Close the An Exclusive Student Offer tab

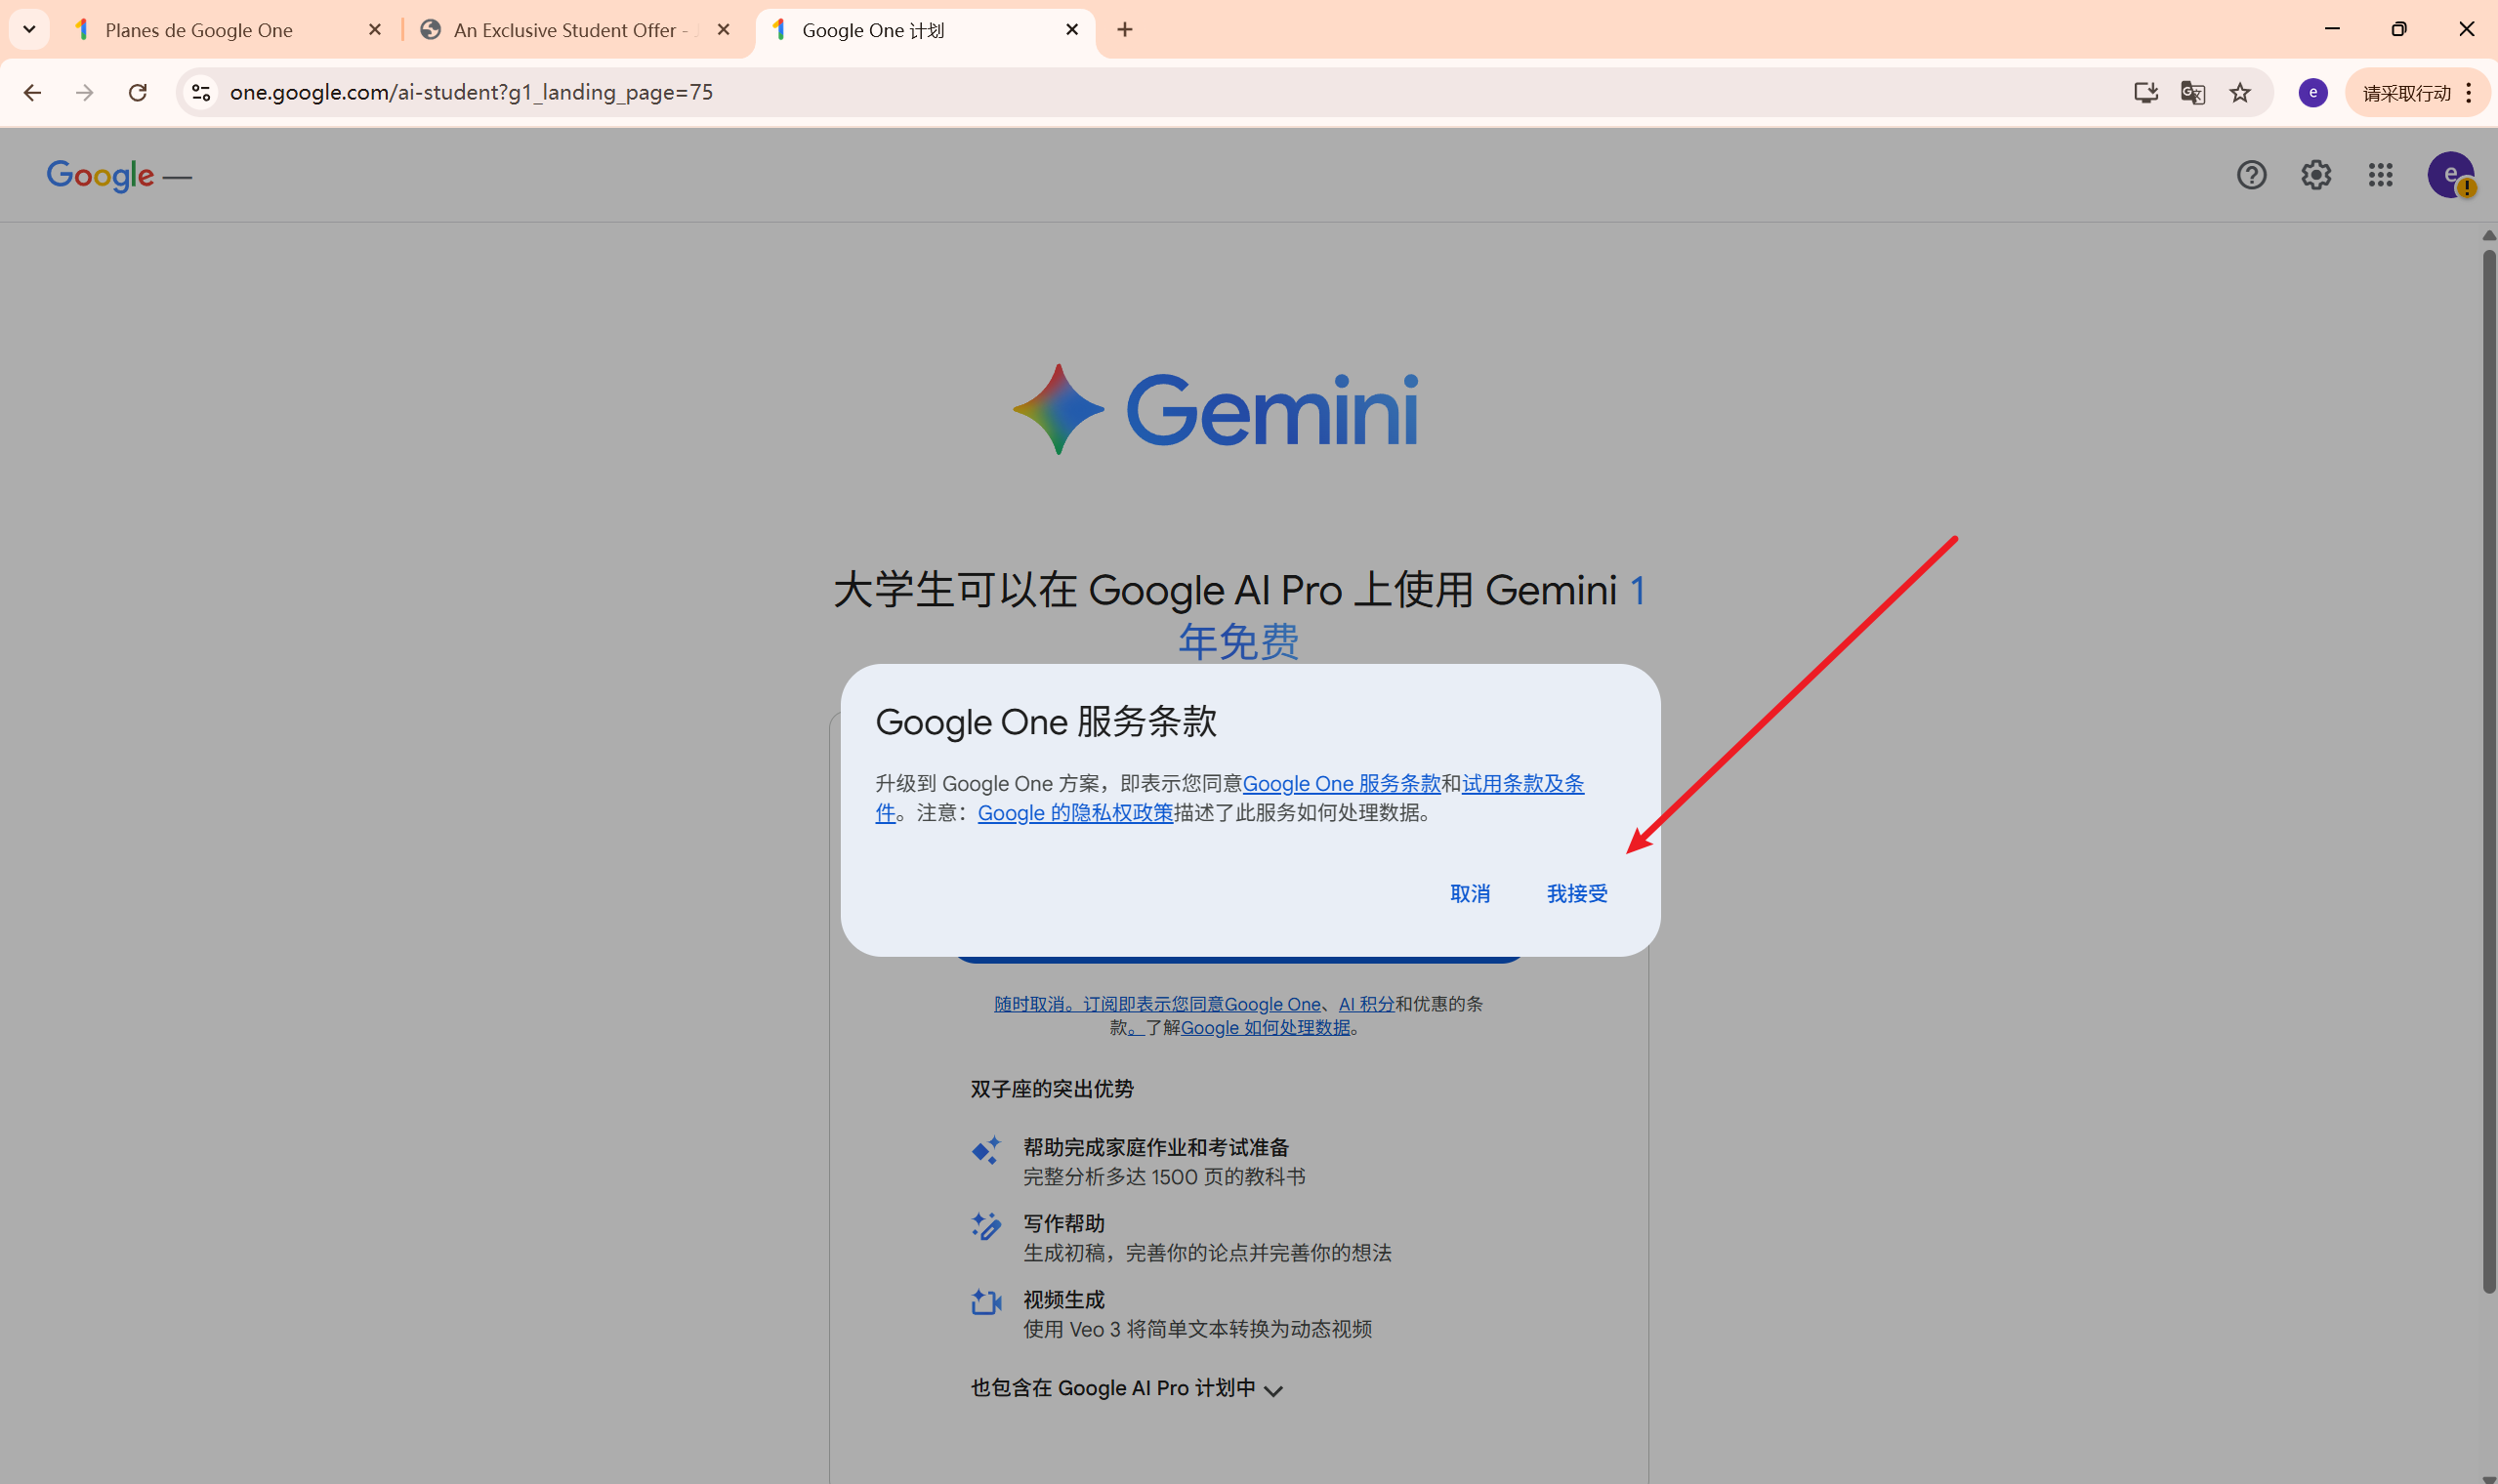click(724, 30)
